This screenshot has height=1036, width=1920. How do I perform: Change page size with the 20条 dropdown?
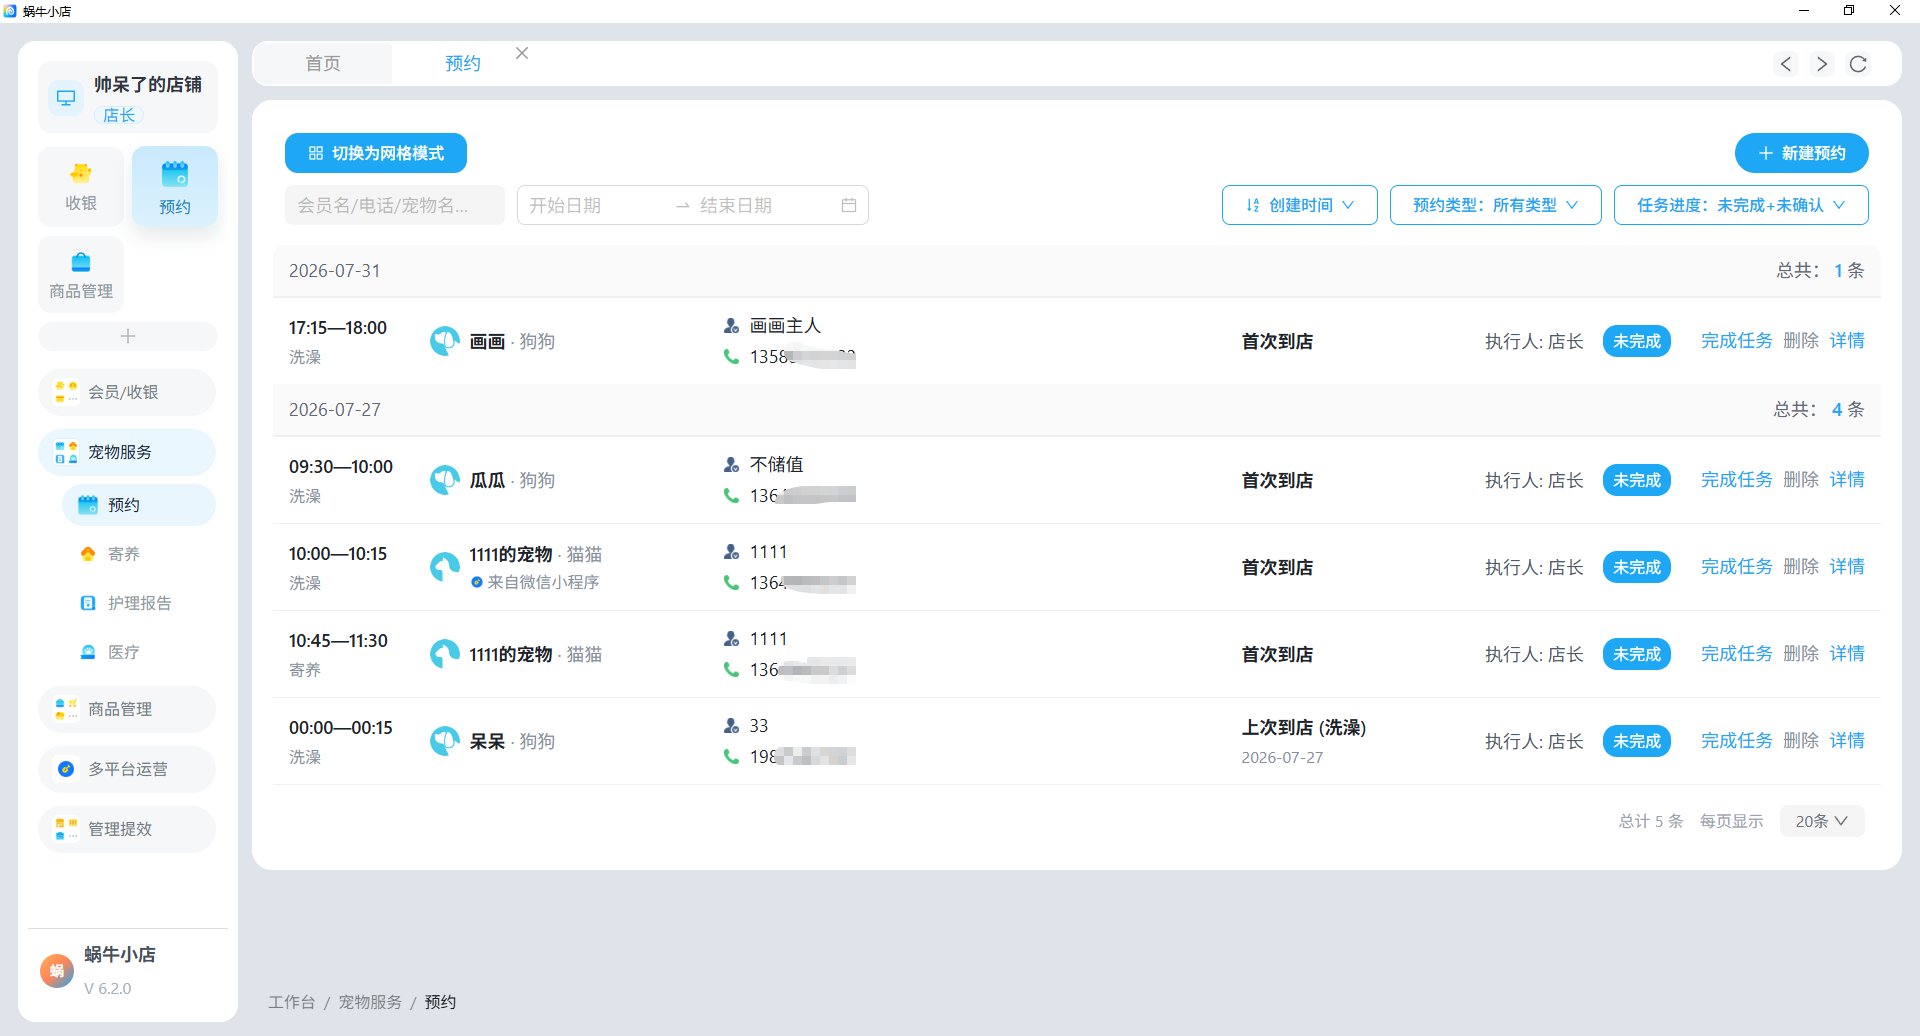[1822, 821]
